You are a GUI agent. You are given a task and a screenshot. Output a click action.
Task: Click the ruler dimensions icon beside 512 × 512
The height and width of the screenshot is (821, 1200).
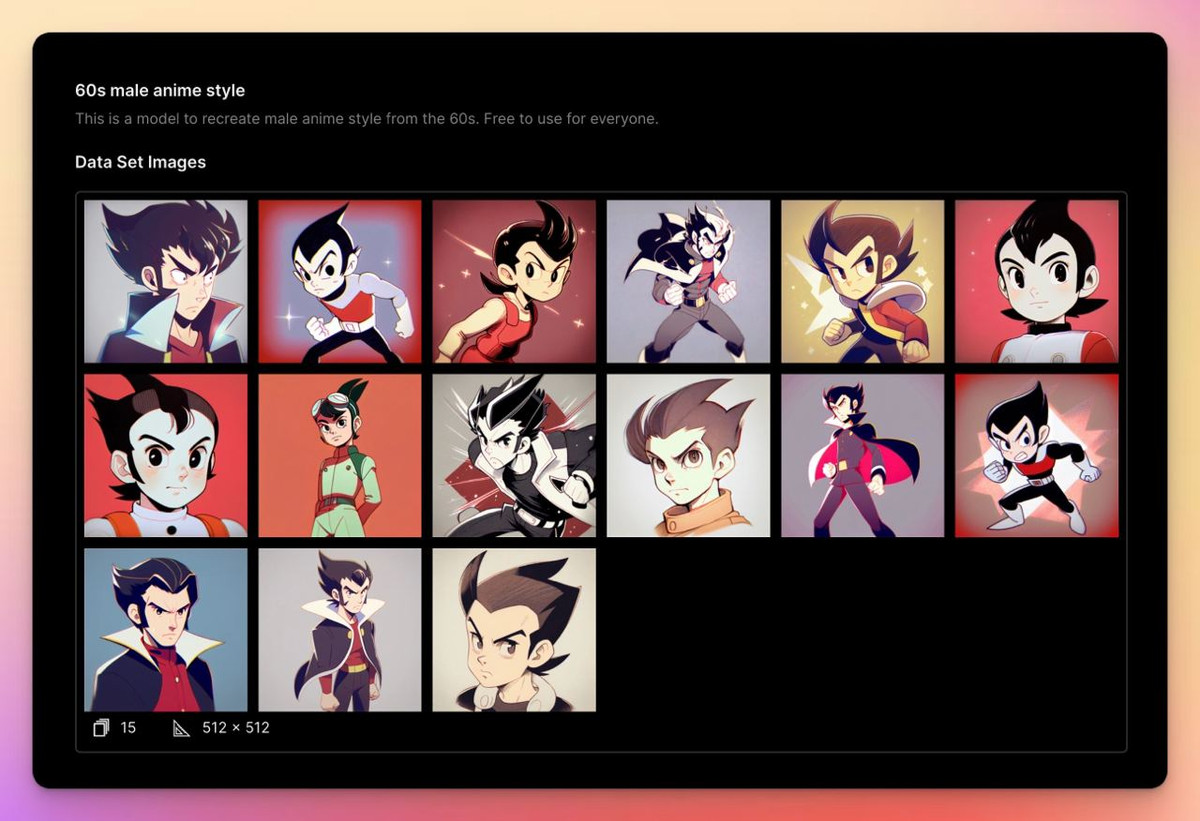181,728
